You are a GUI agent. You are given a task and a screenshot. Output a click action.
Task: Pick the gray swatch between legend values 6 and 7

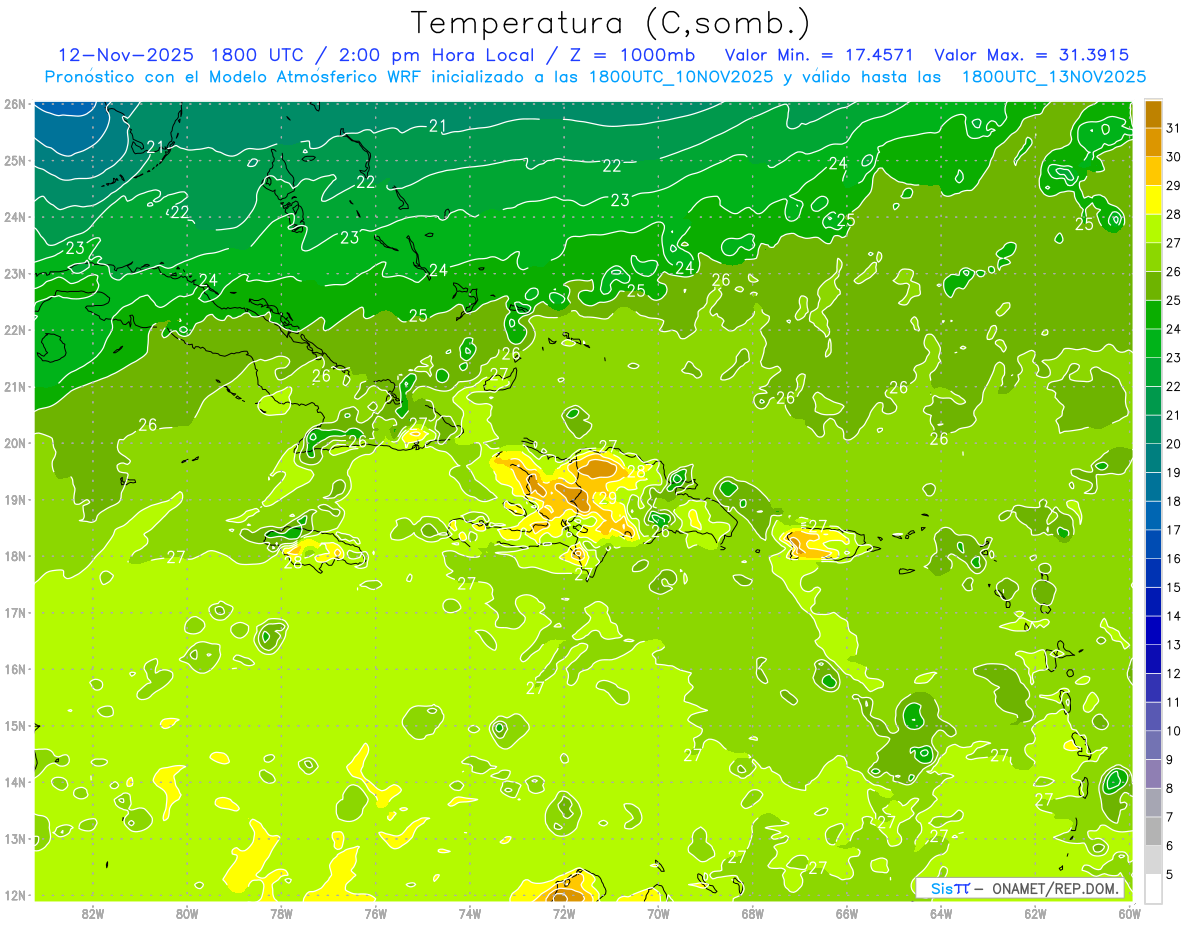[1153, 831]
